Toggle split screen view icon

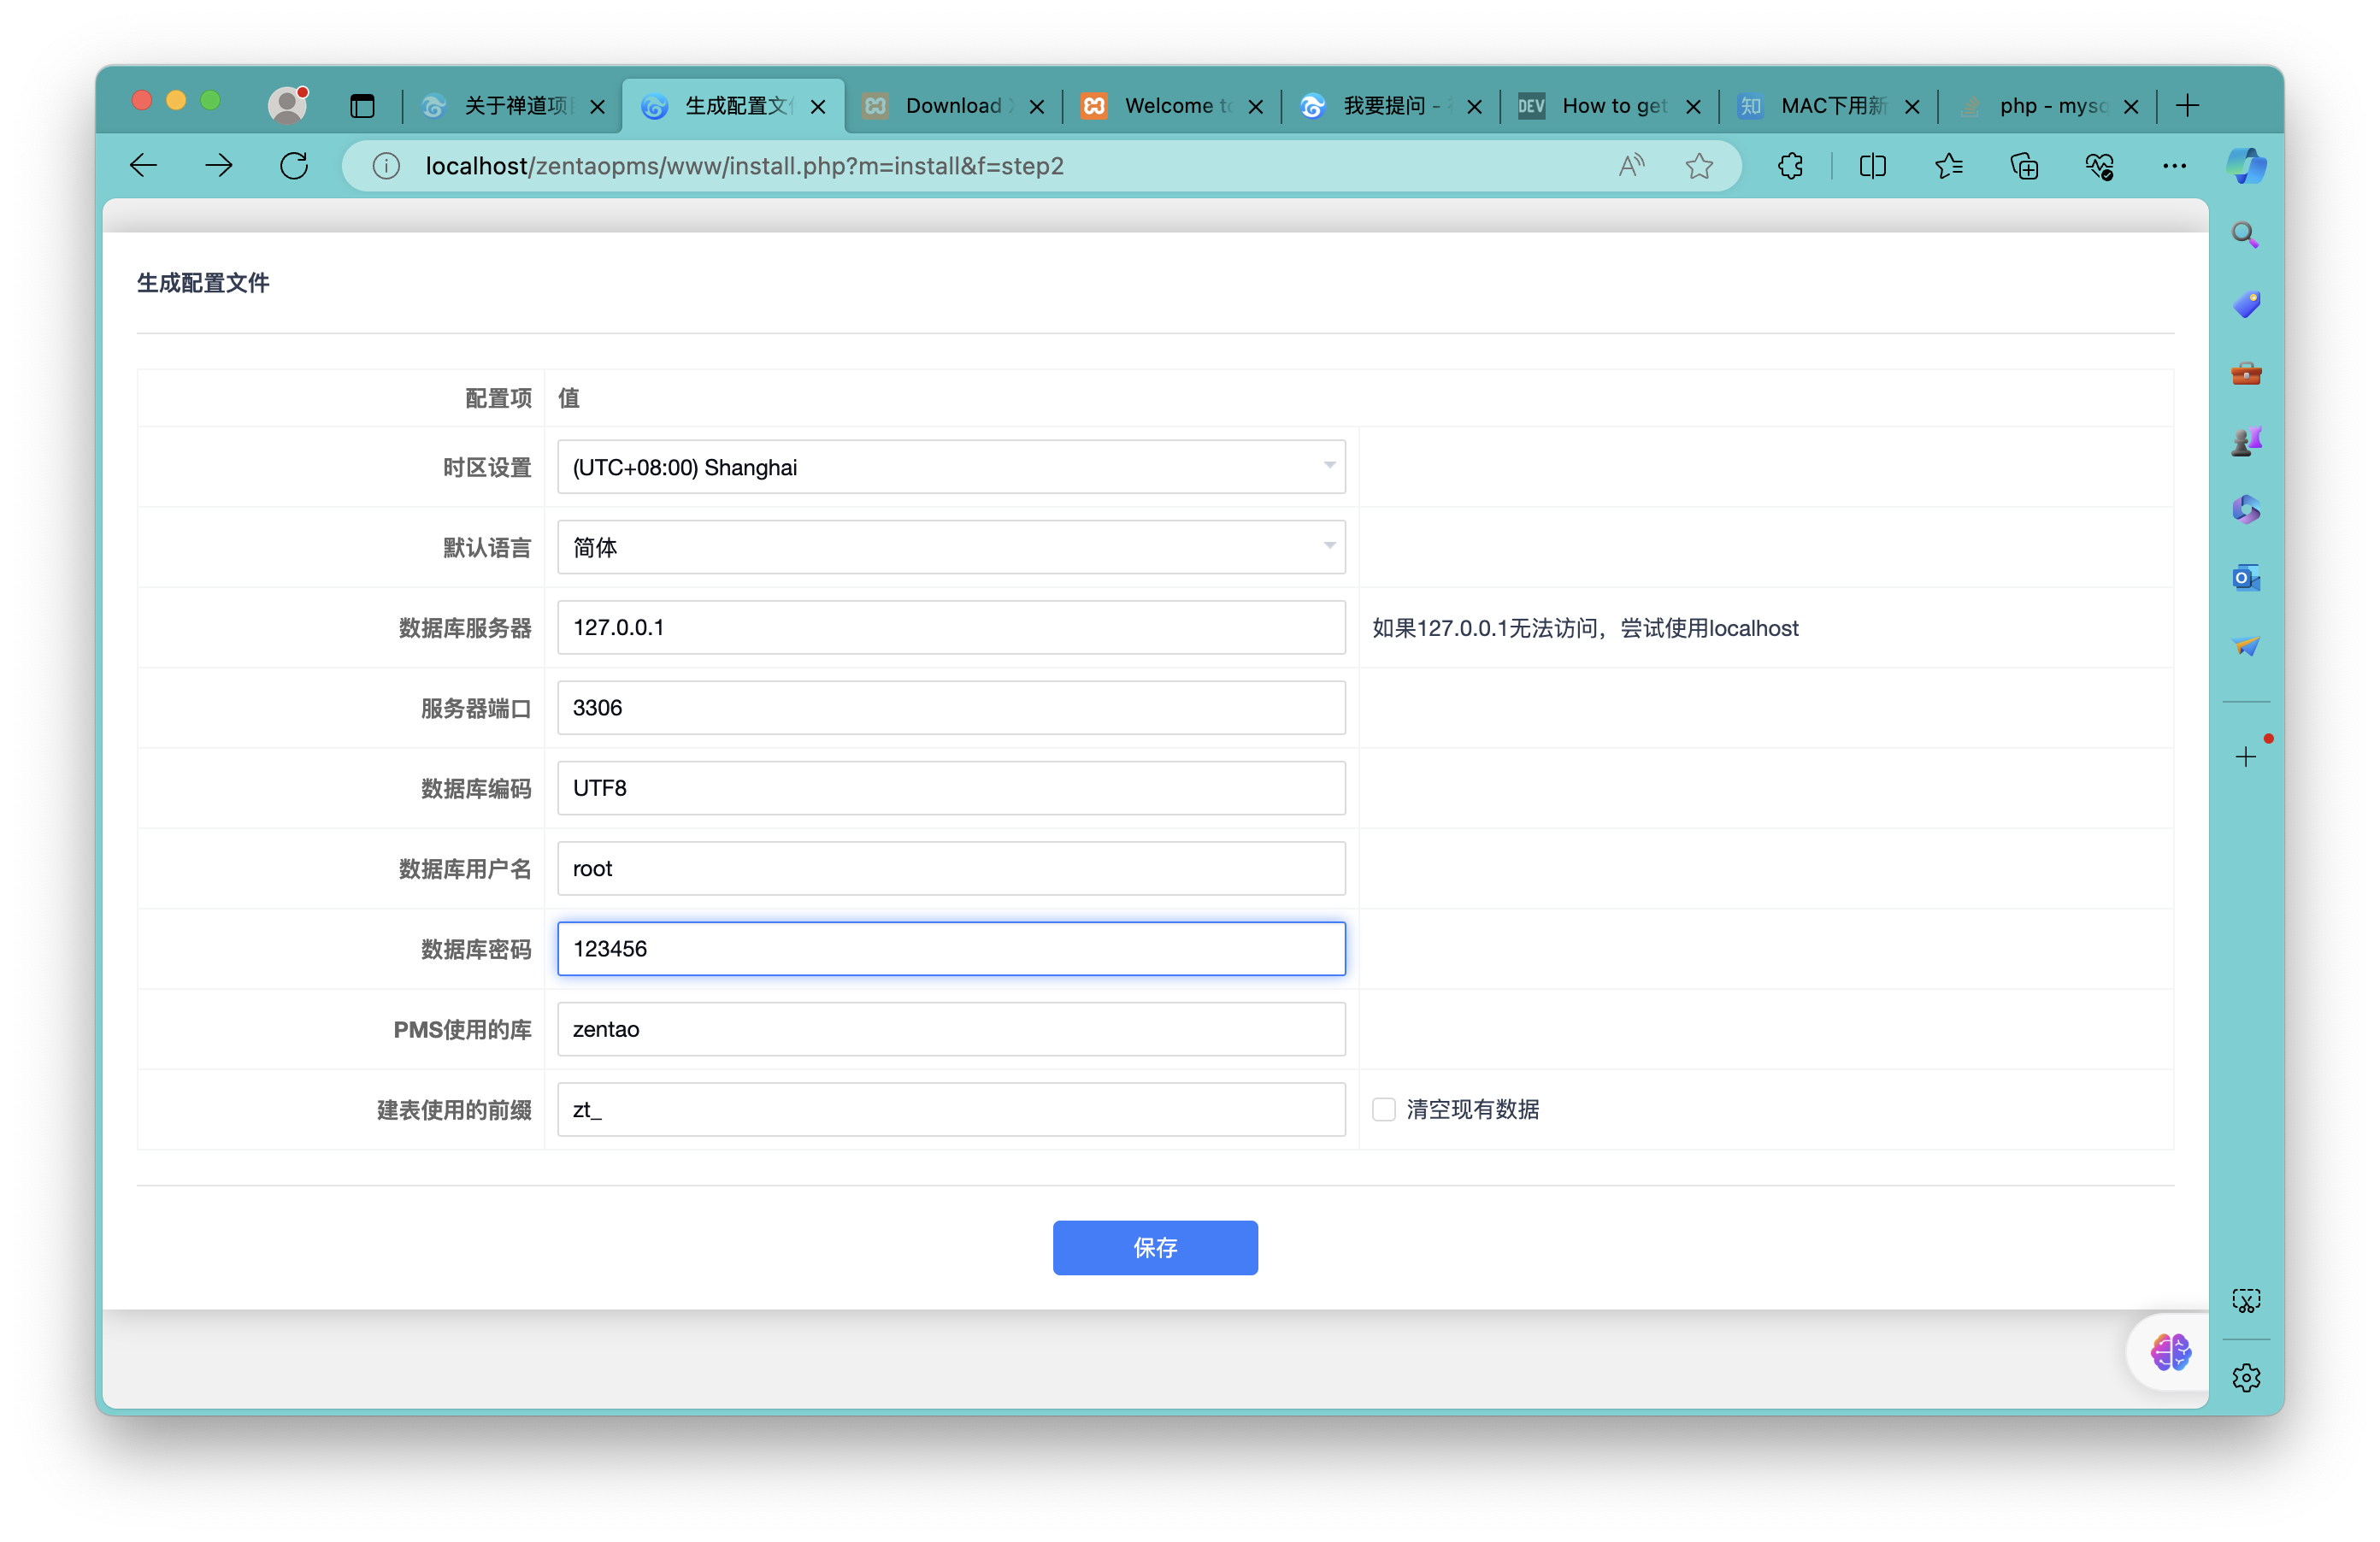[1872, 166]
